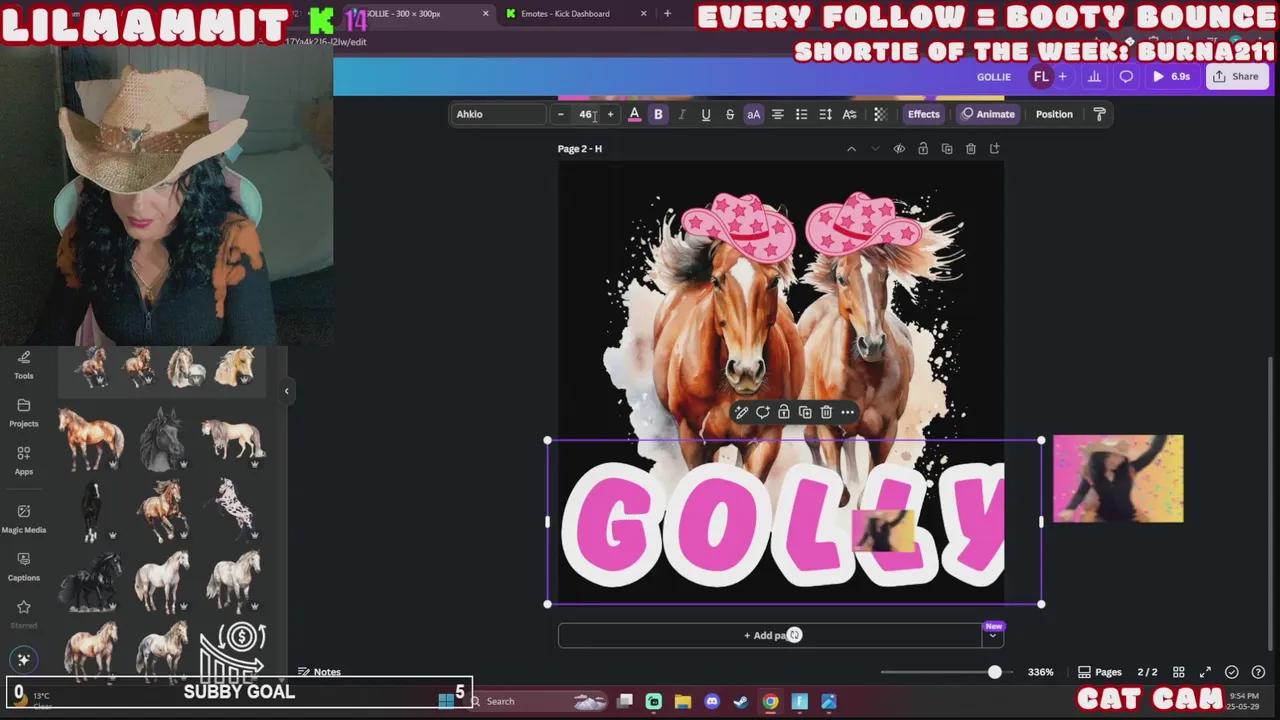Switch to the Emotes - Kick Dashboard tab

coord(566,13)
